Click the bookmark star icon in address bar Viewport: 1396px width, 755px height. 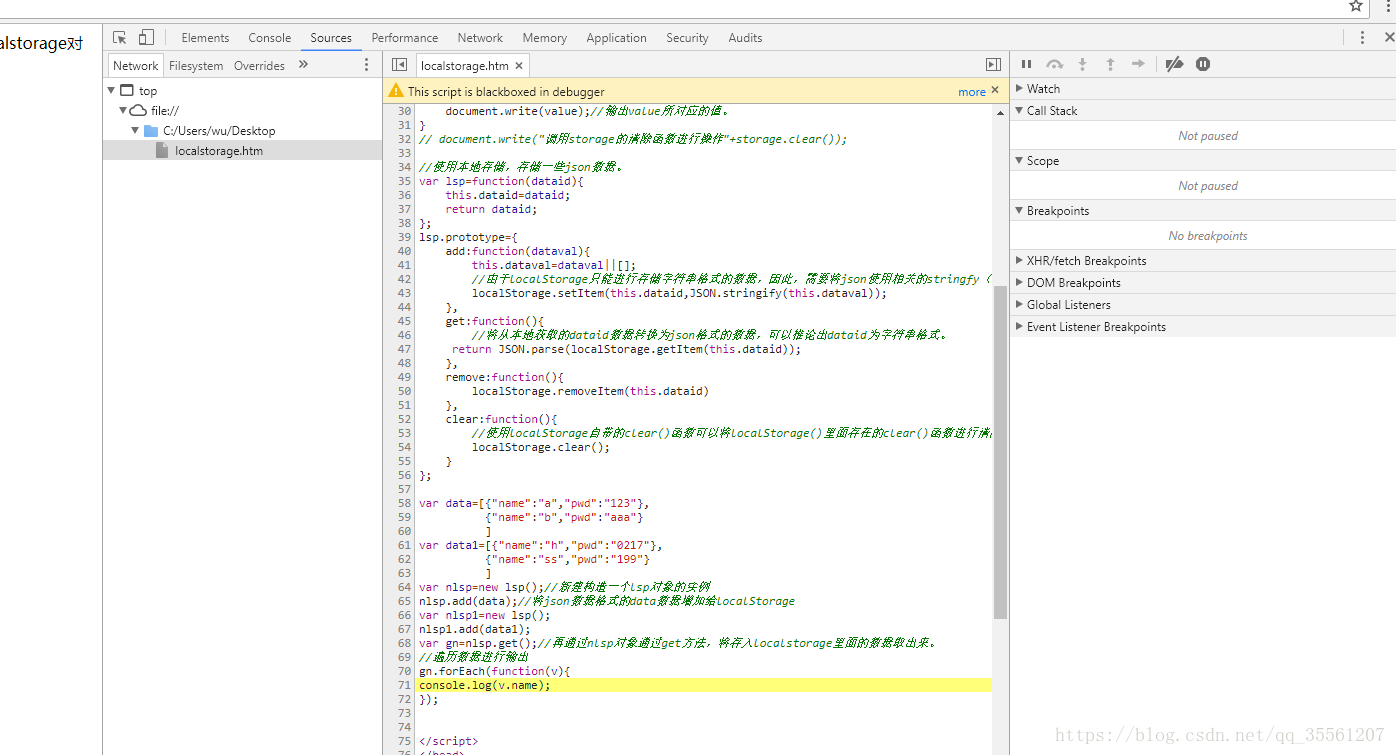(1356, 6)
